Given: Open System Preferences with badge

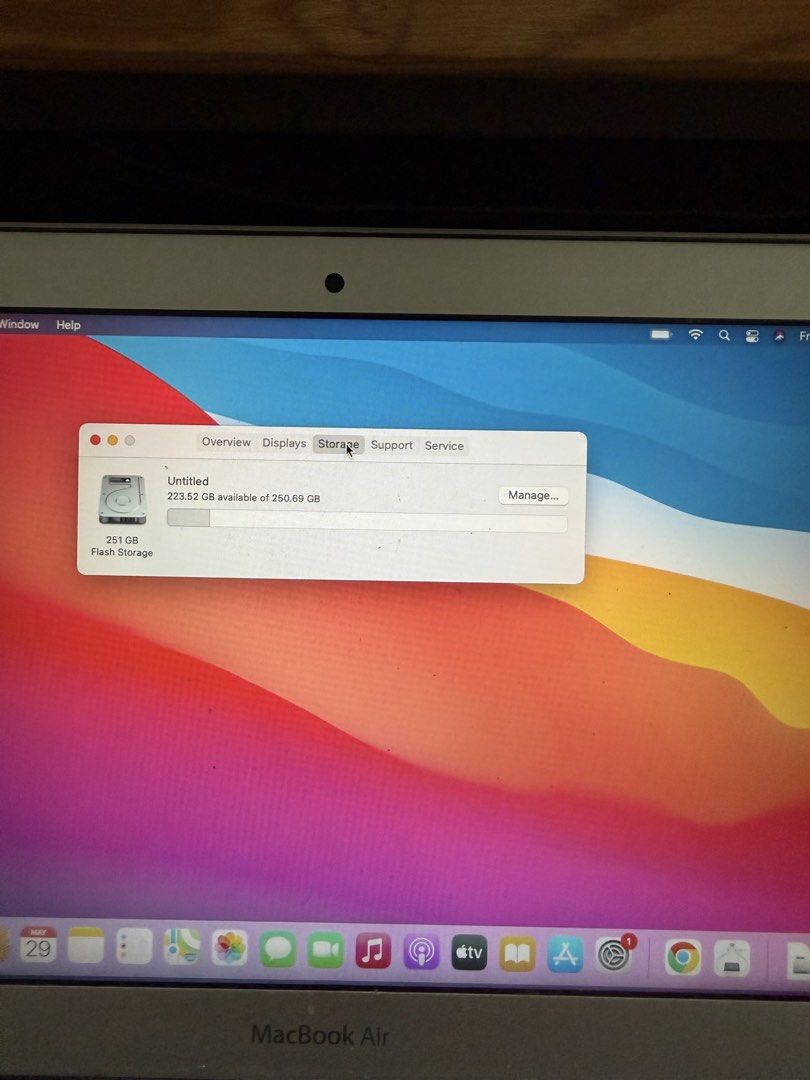Looking at the screenshot, I should click(x=614, y=955).
